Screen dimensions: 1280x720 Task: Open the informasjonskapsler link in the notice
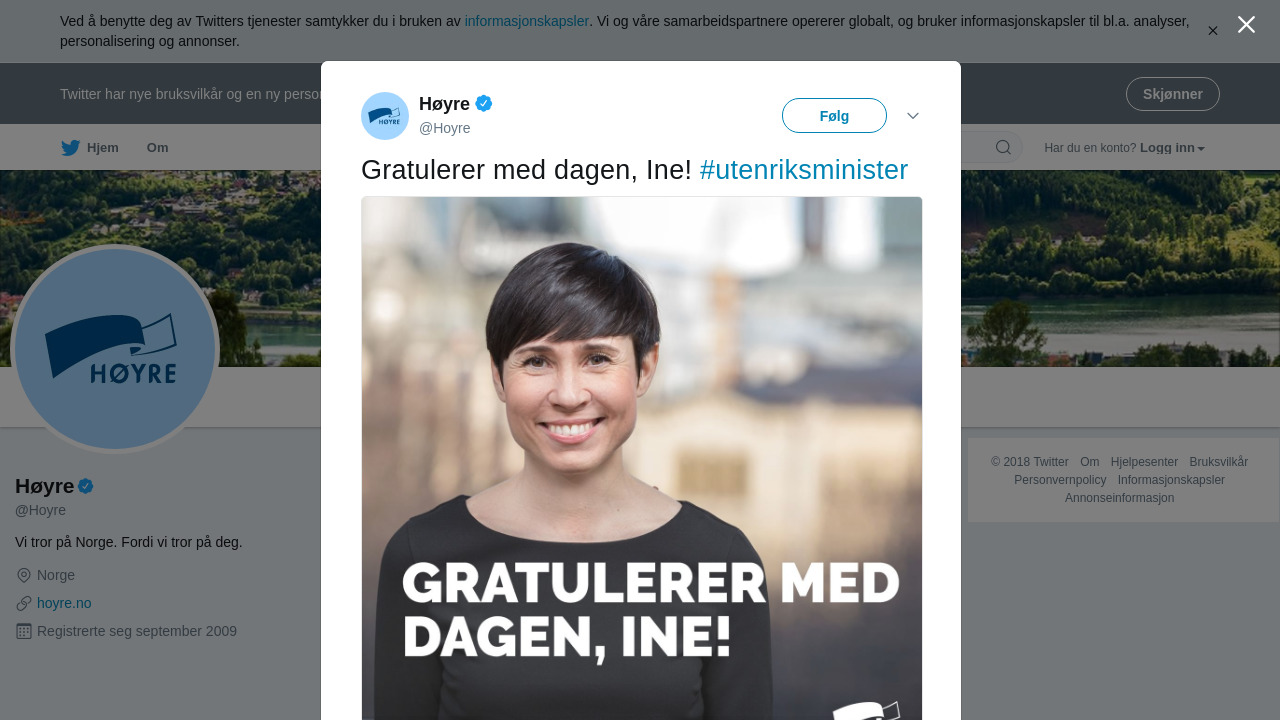[x=527, y=21]
